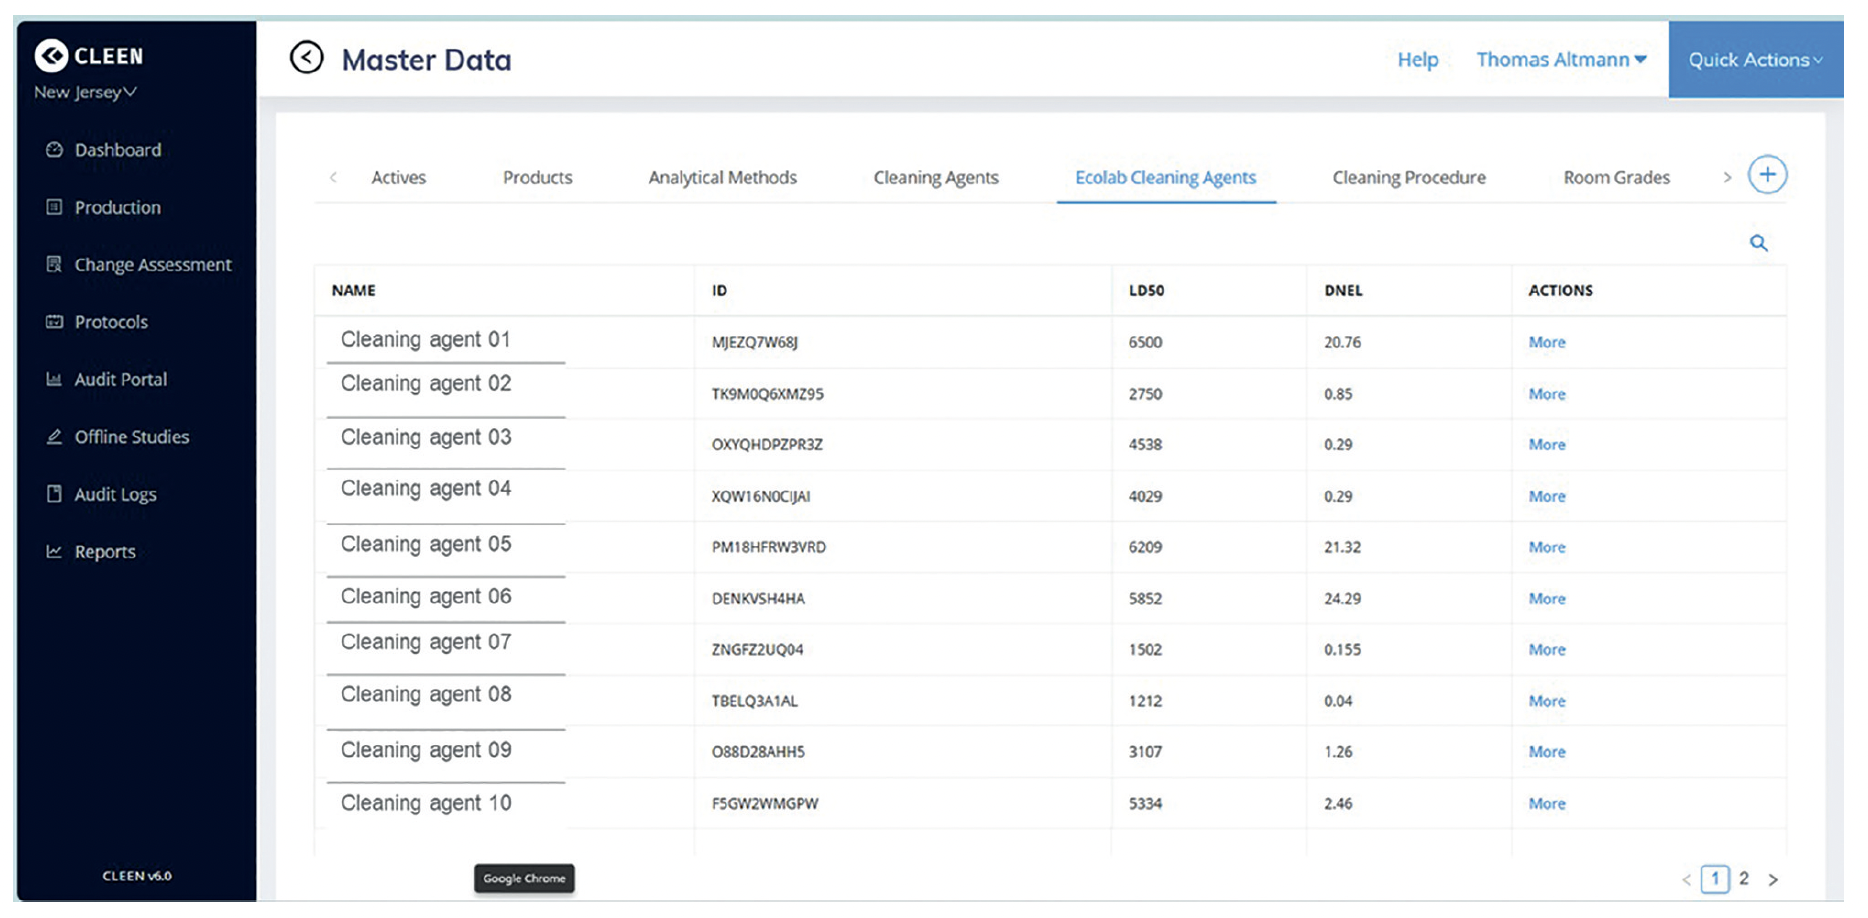Open the Quick Actions dropdown
1868x918 pixels.
click(x=1754, y=59)
